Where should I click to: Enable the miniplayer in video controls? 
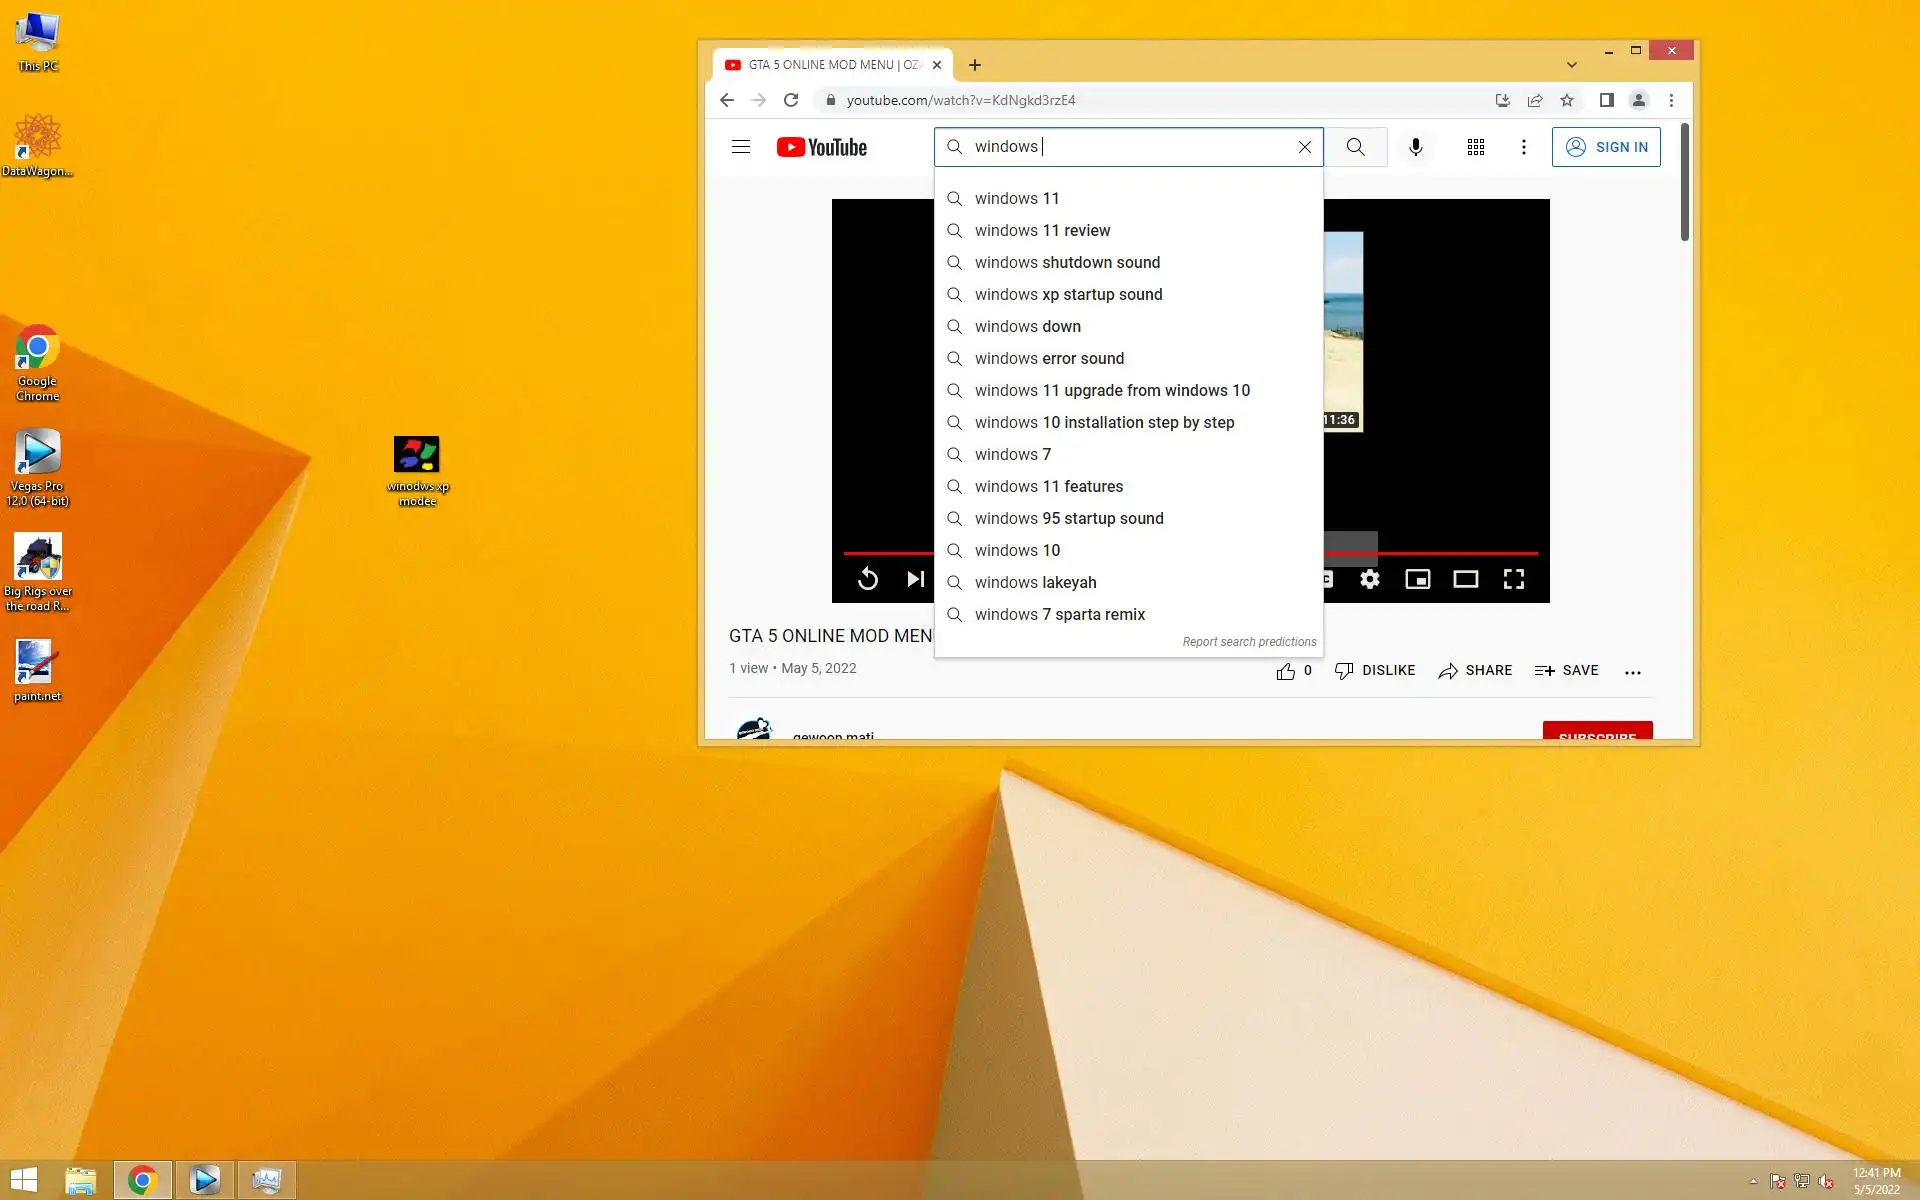click(x=1418, y=579)
